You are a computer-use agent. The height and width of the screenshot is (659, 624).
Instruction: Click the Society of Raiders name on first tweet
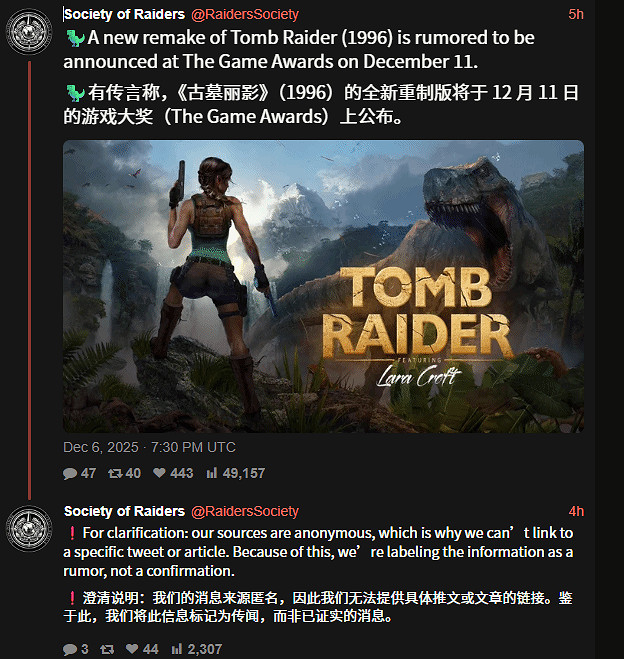click(x=124, y=14)
